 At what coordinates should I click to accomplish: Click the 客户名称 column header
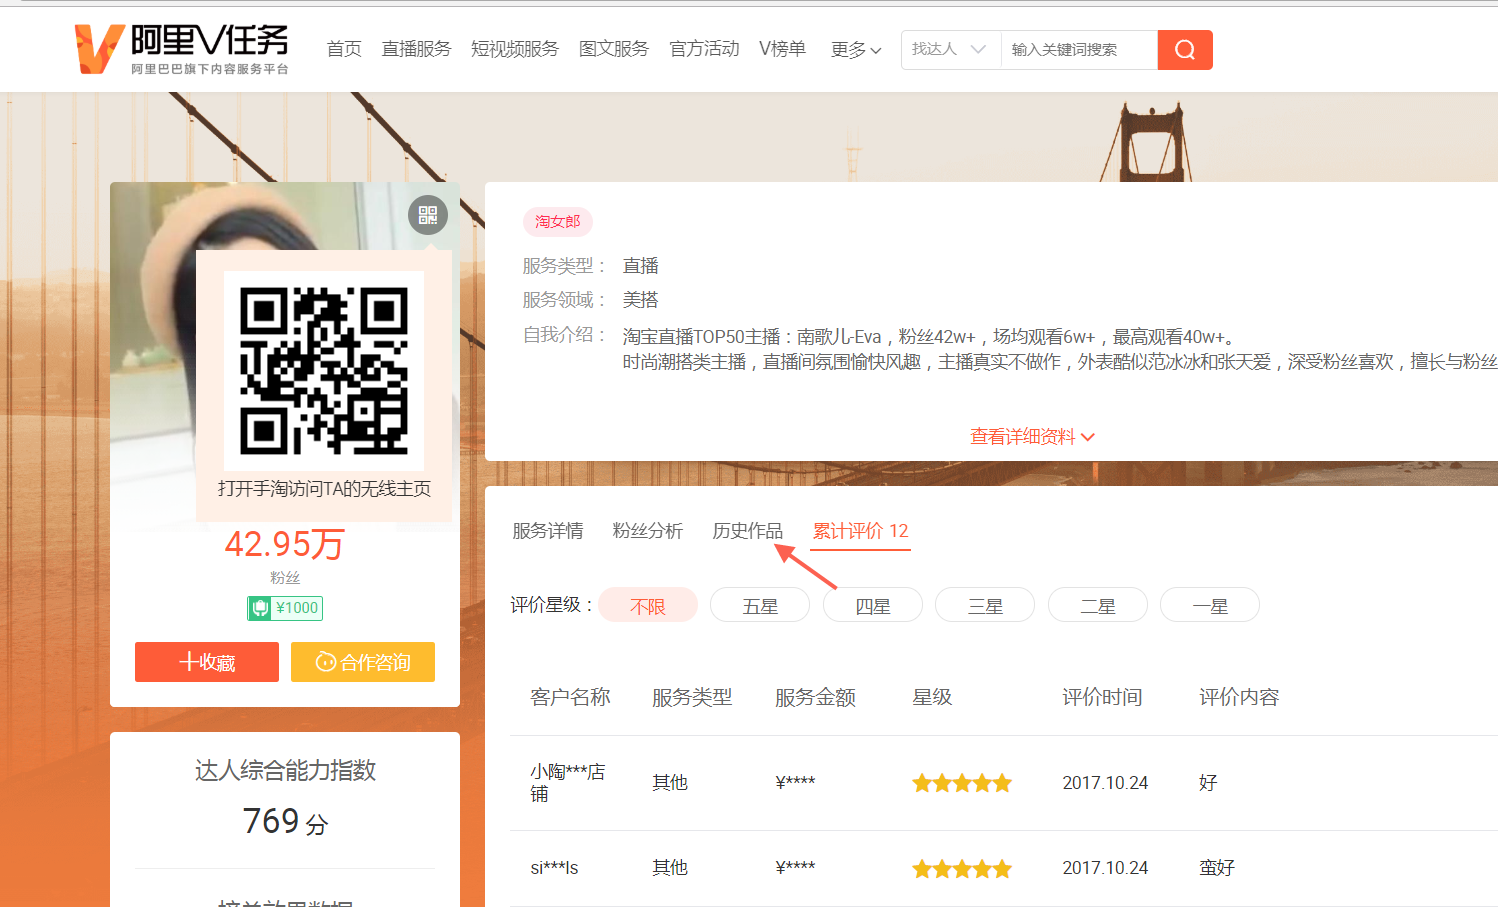570,697
